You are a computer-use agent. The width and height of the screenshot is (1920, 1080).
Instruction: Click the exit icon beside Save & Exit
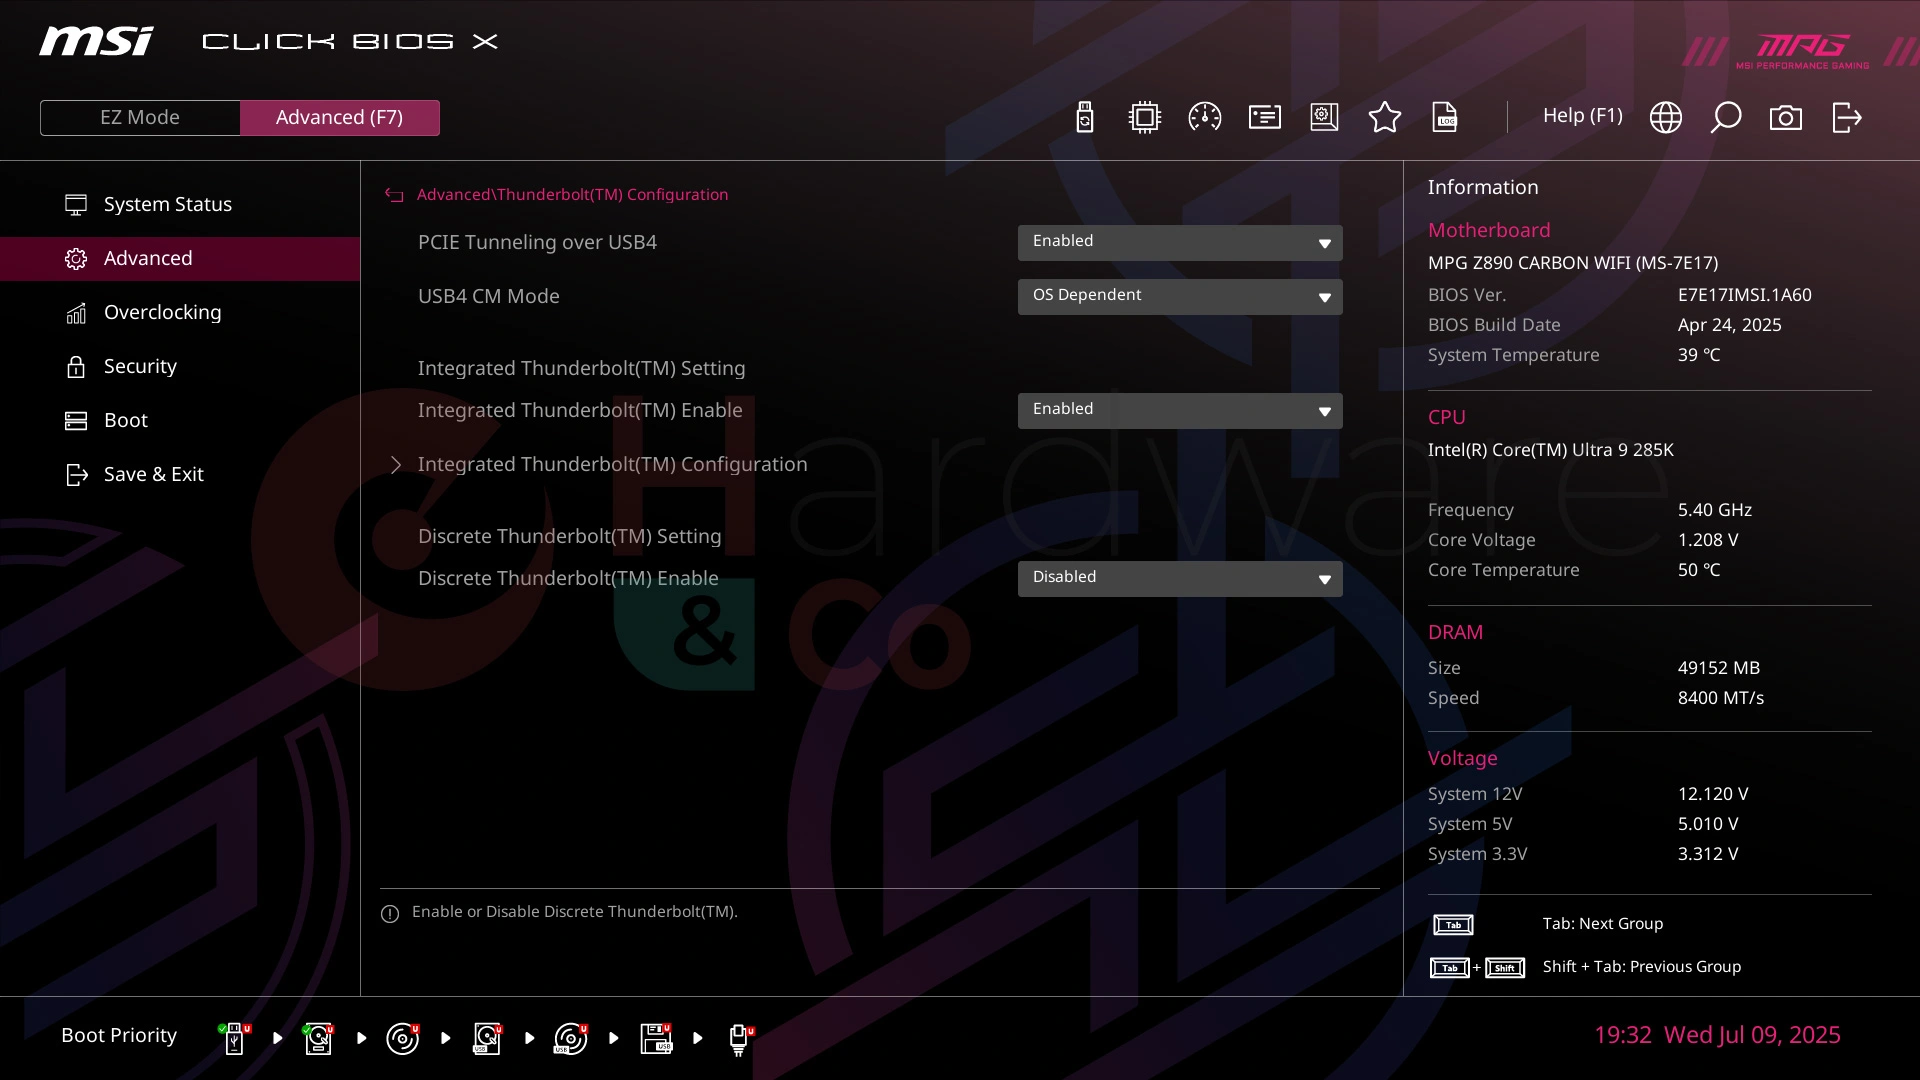tap(77, 475)
